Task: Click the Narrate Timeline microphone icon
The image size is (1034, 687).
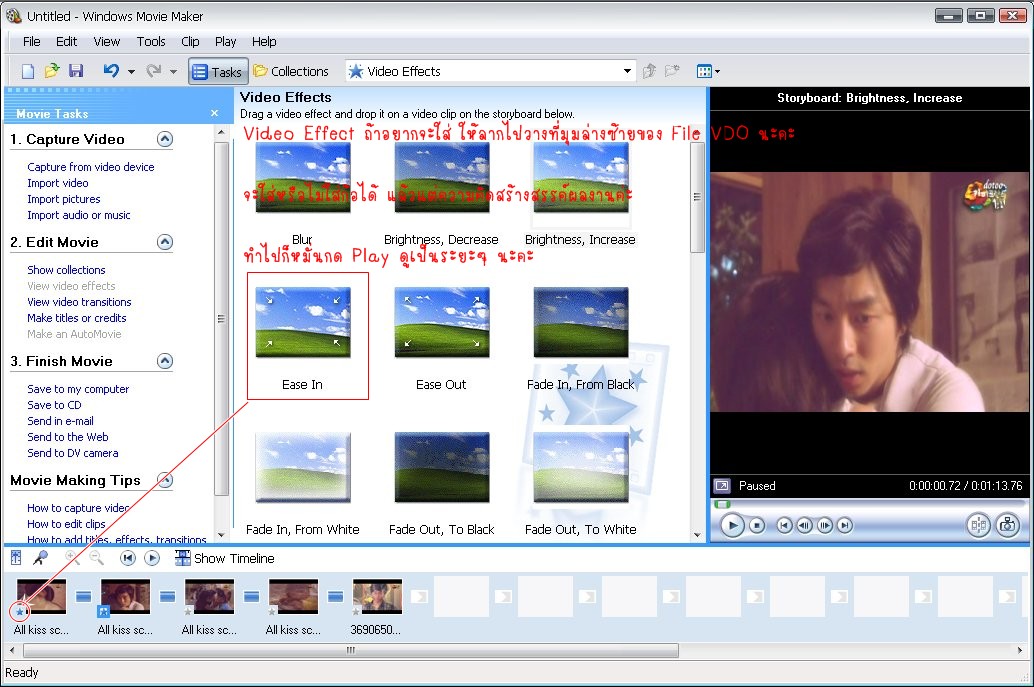Action: (x=40, y=558)
